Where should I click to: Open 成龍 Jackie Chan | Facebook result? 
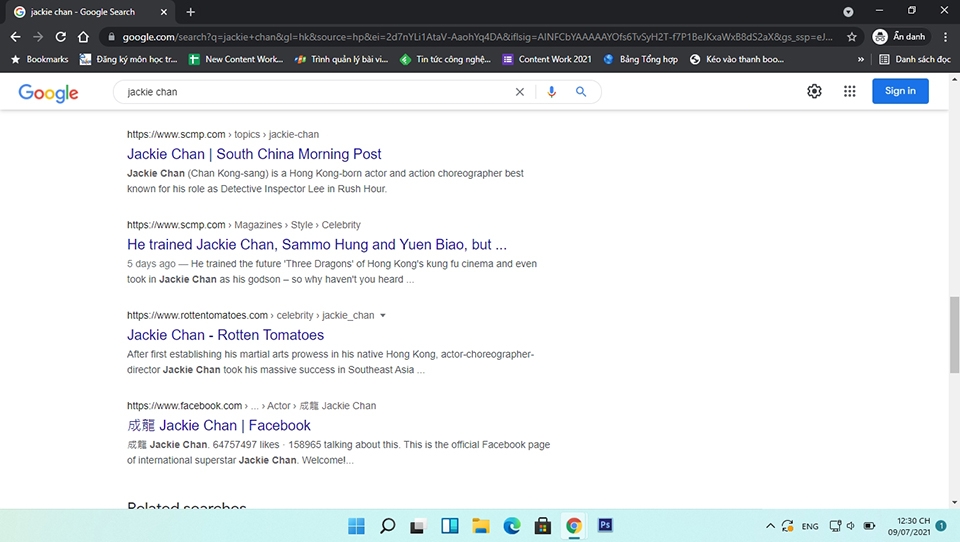pyautogui.click(x=219, y=426)
